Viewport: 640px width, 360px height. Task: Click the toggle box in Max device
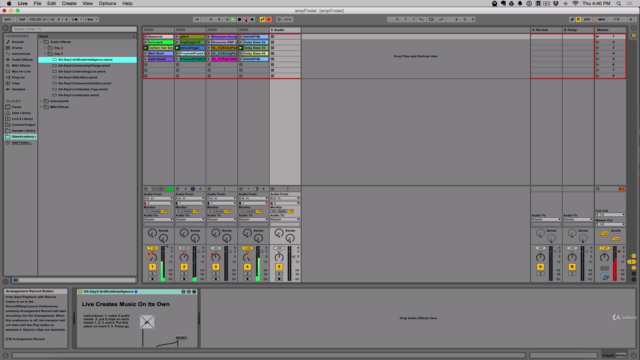click(147, 322)
